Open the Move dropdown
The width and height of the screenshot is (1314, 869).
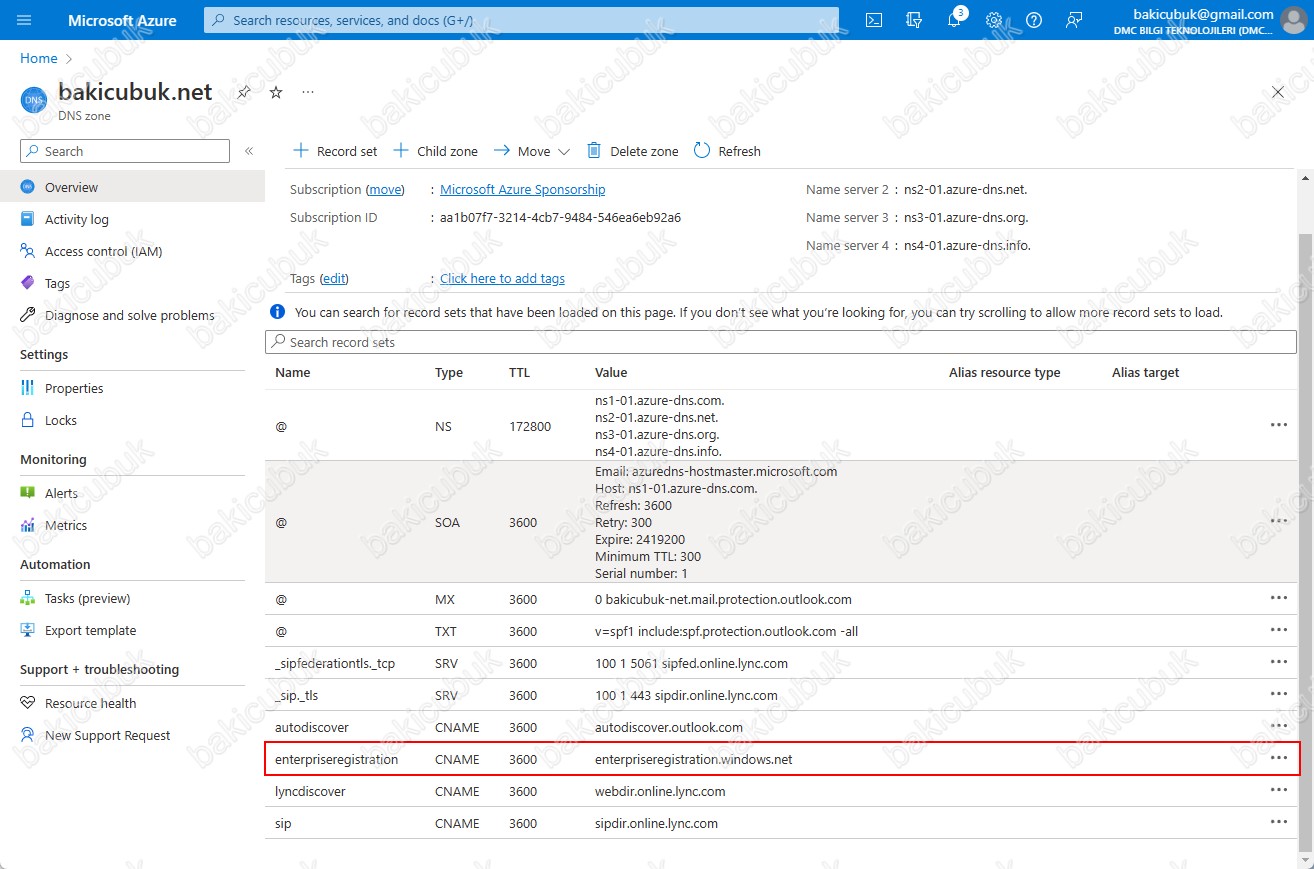(532, 151)
